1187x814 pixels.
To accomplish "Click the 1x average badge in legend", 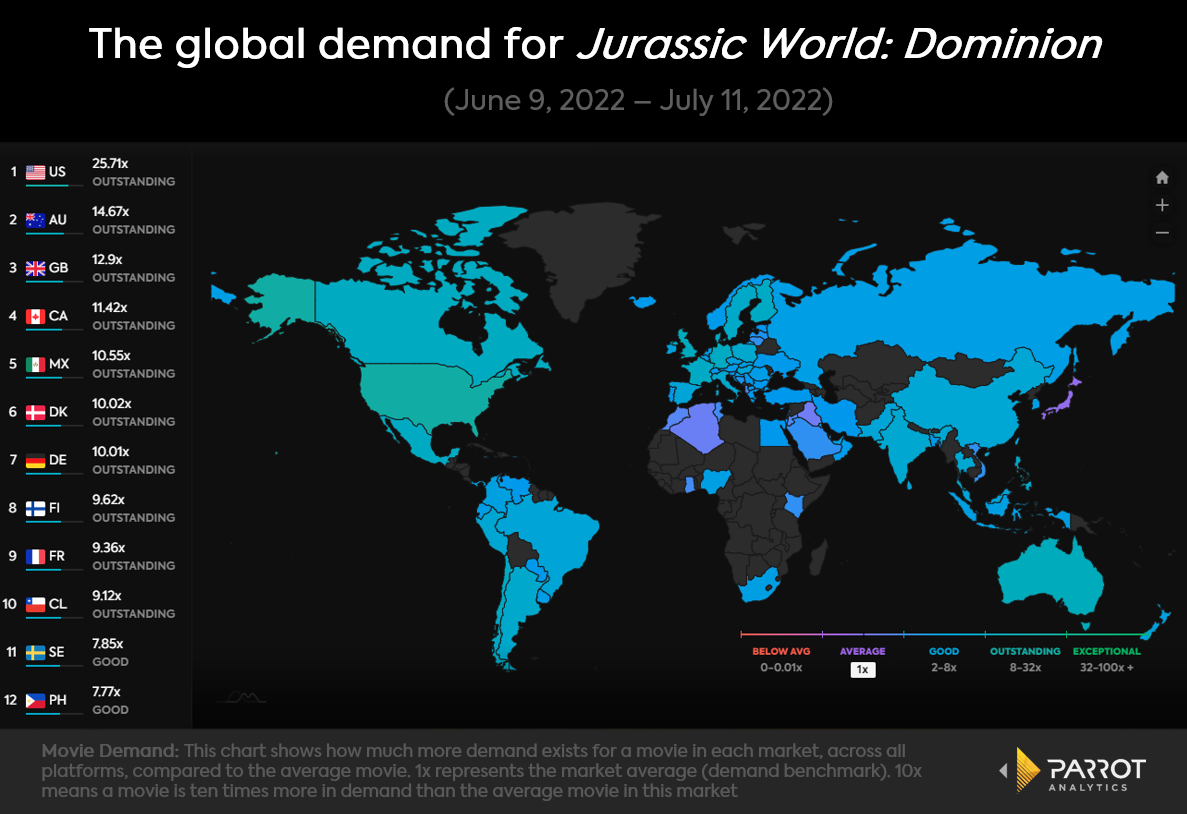I will 862,669.
